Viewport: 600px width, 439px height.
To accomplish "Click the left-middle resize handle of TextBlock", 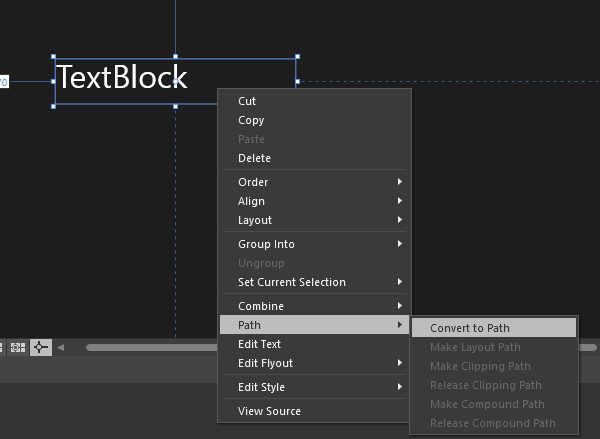I will point(54,82).
